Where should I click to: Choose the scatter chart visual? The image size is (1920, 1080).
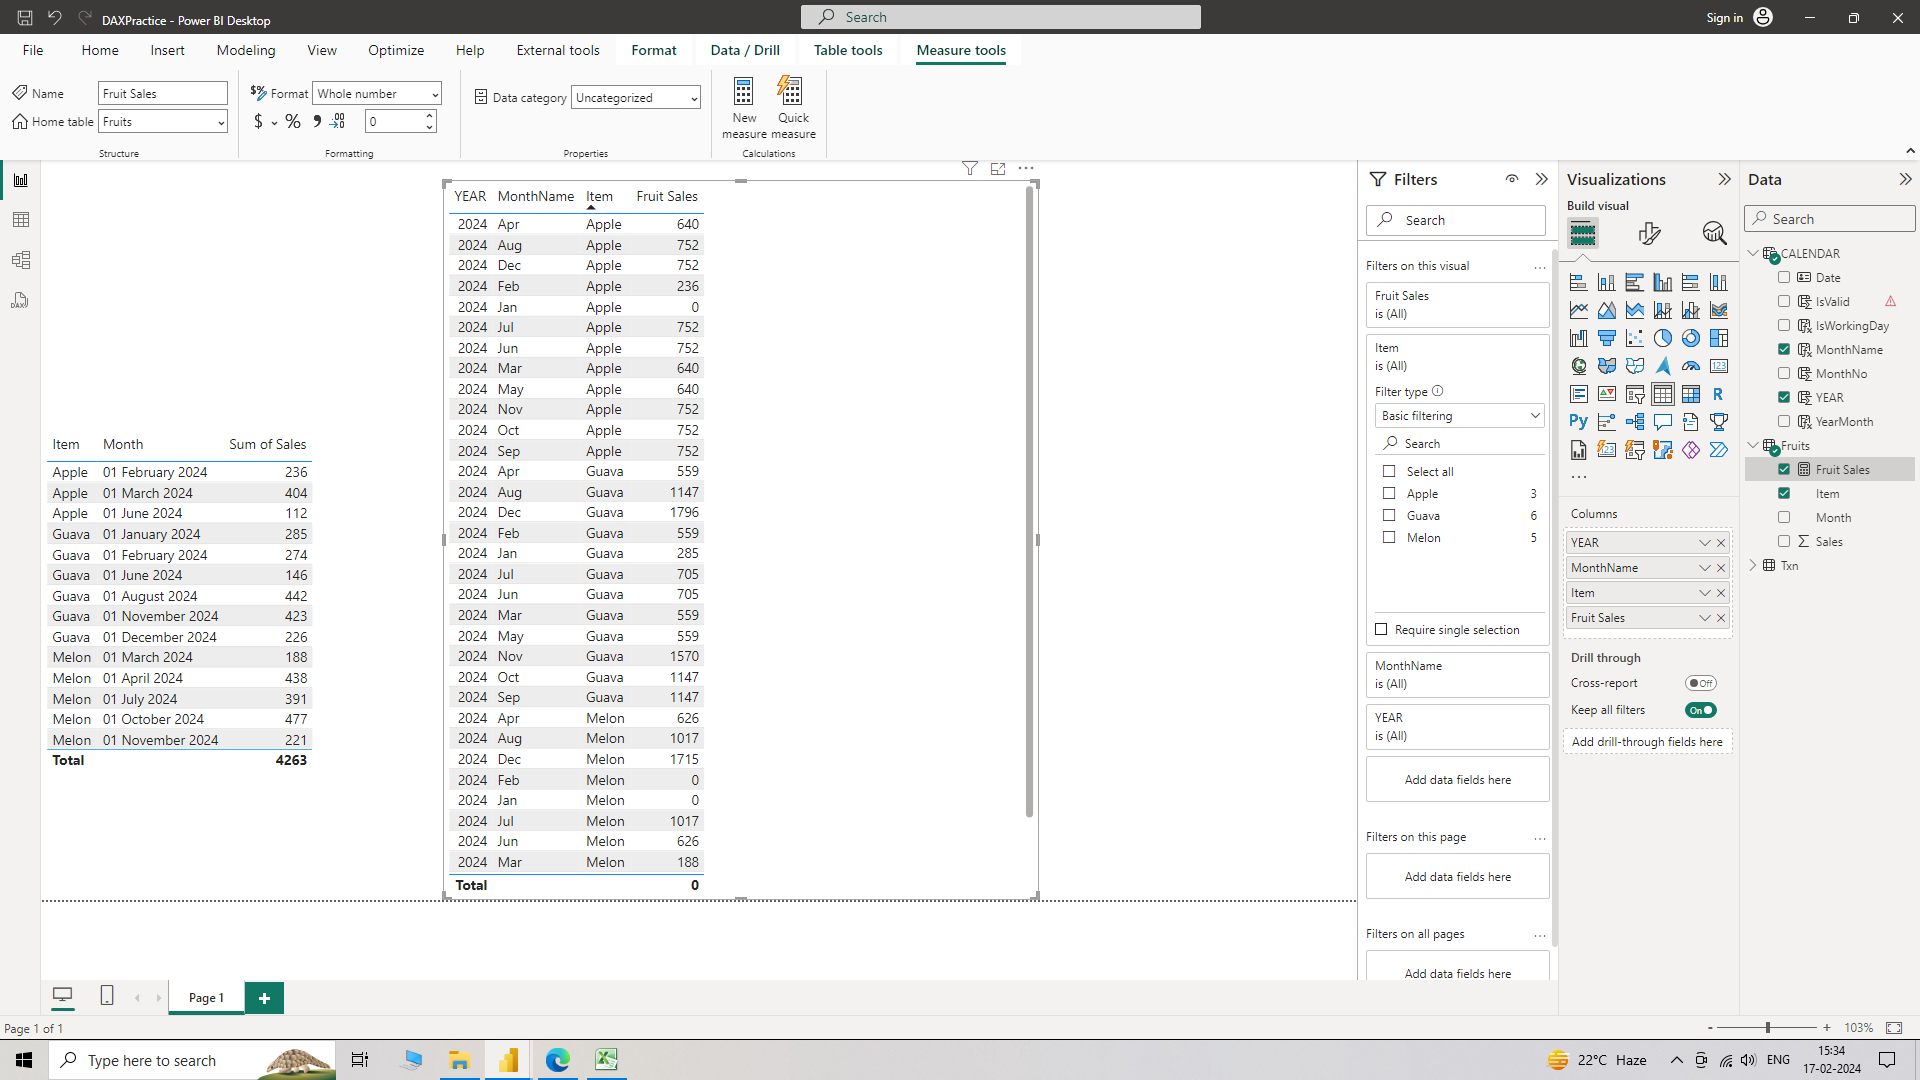tap(1634, 338)
